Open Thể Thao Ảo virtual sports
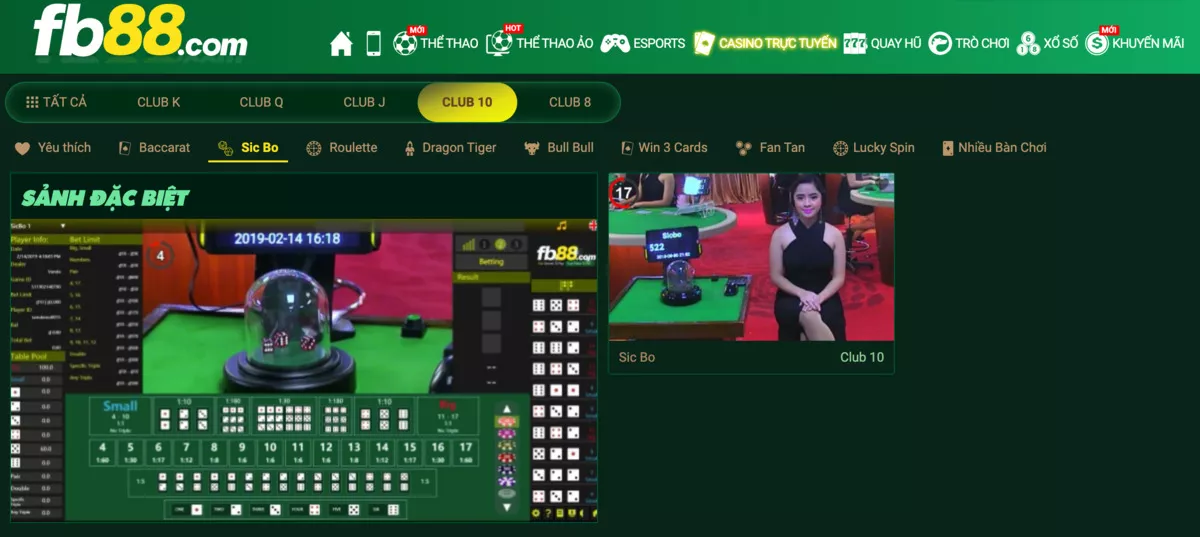This screenshot has height=537, width=1200. (x=540, y=43)
